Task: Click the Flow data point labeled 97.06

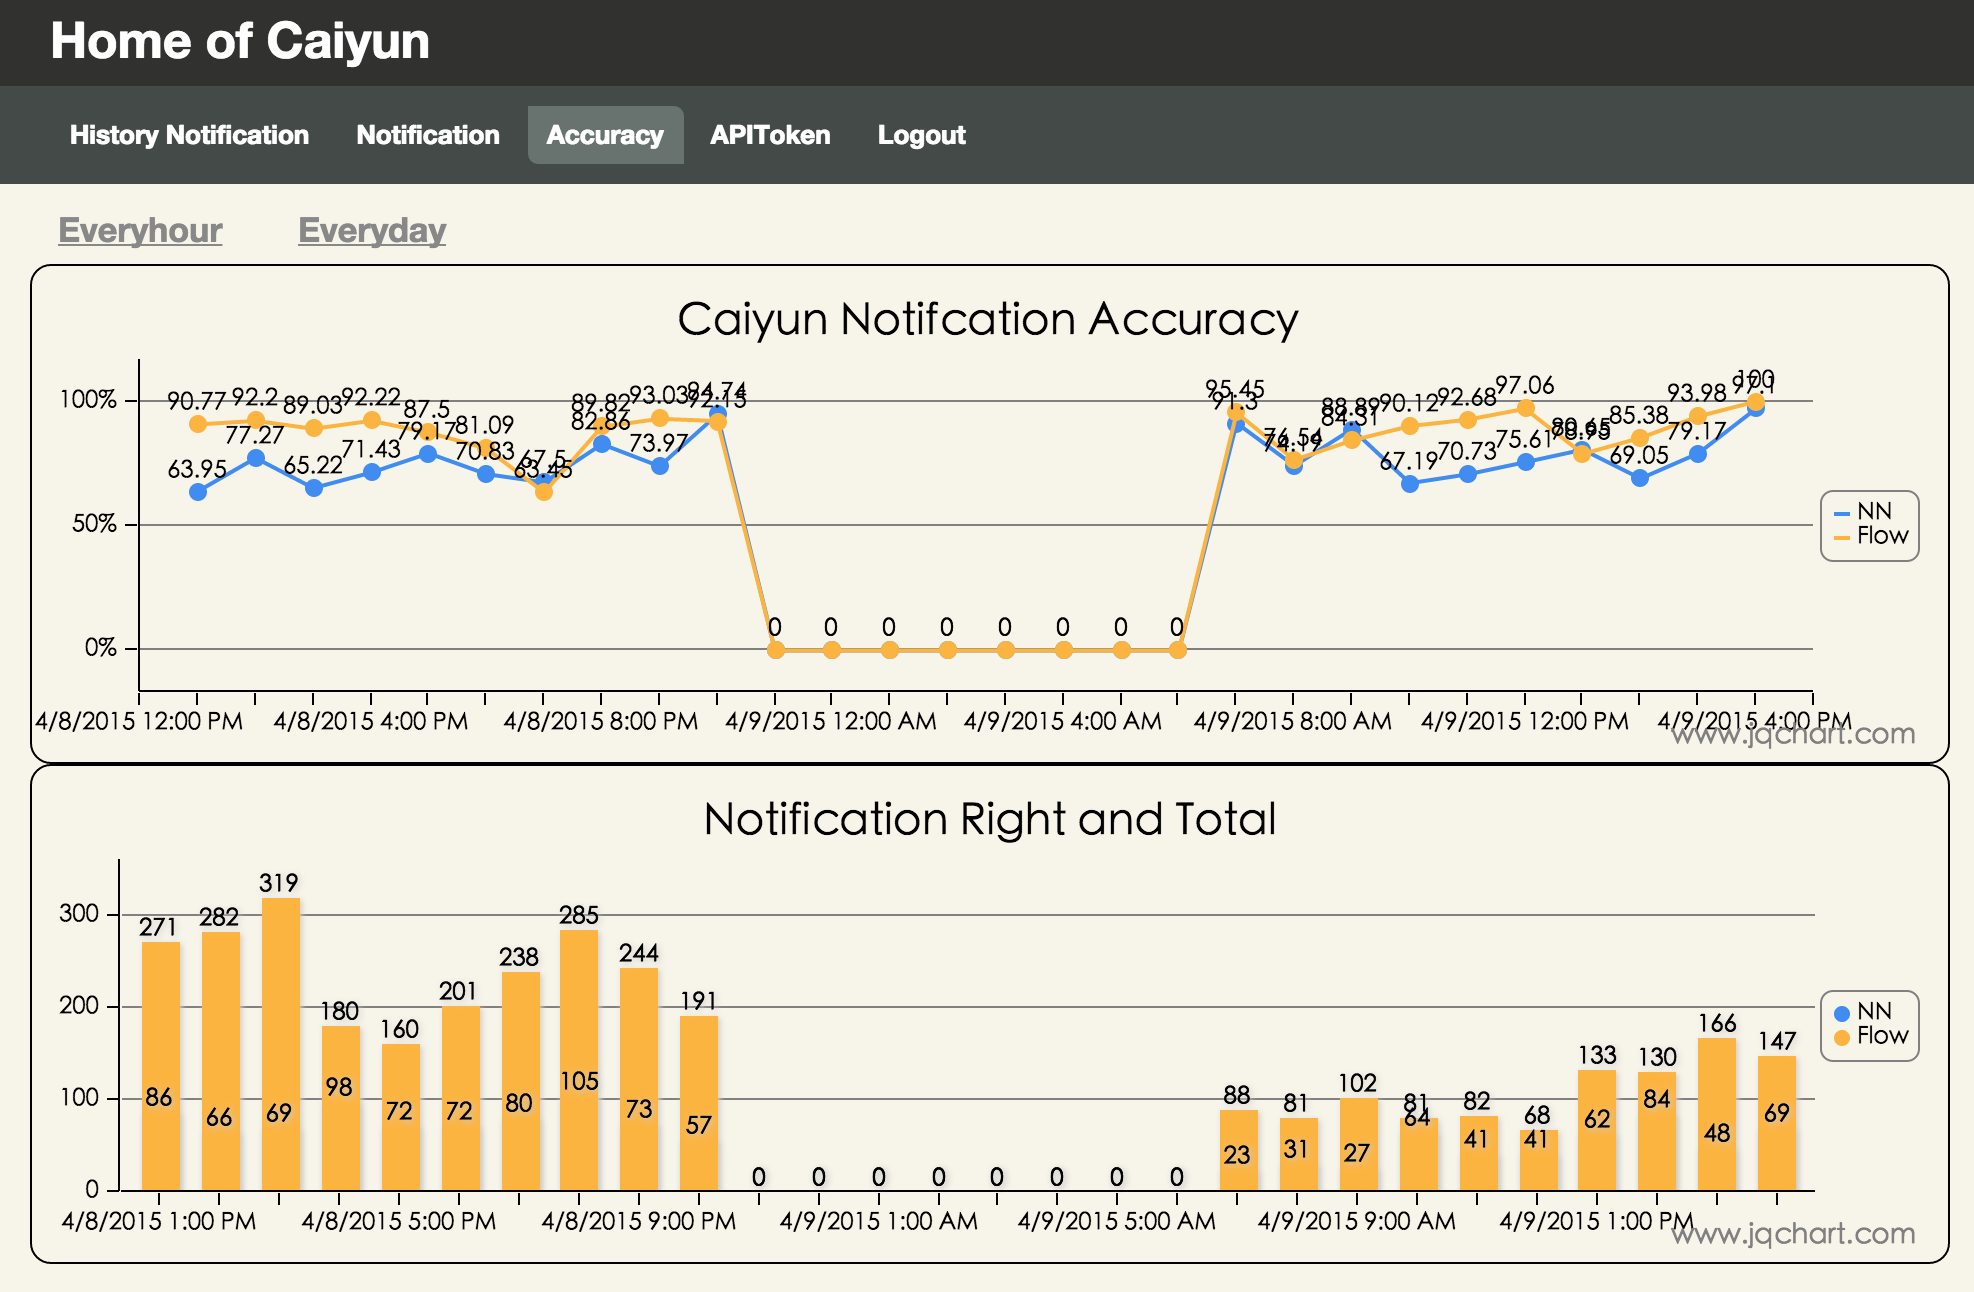Action: [x=1526, y=408]
